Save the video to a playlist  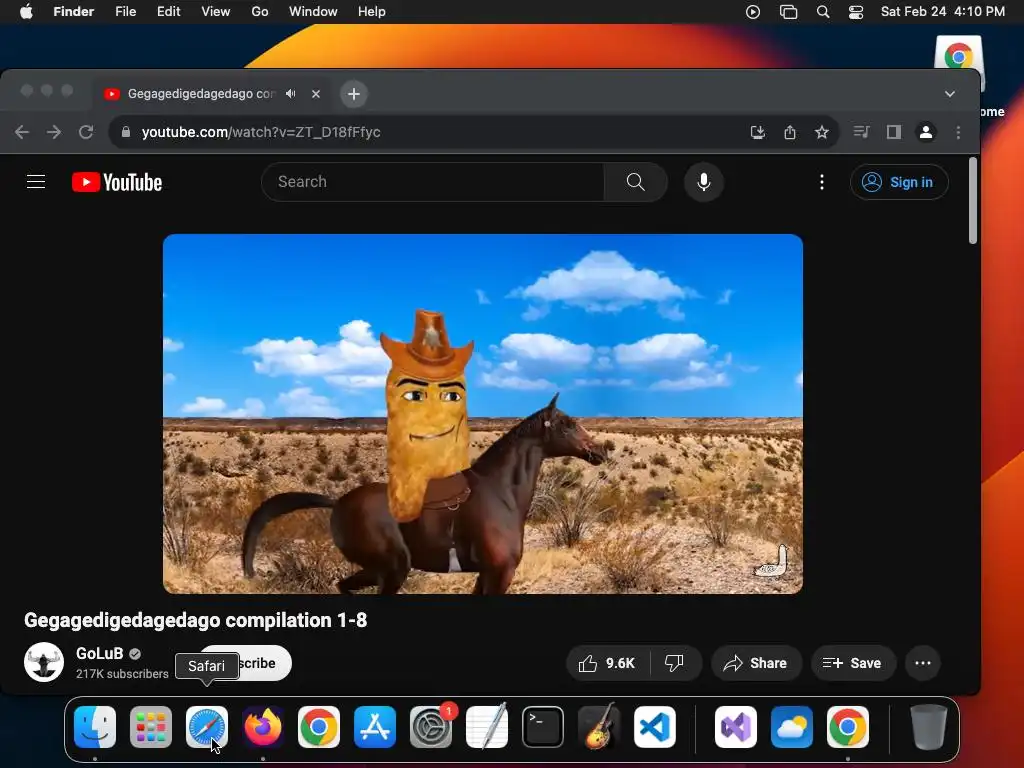[x=852, y=663]
